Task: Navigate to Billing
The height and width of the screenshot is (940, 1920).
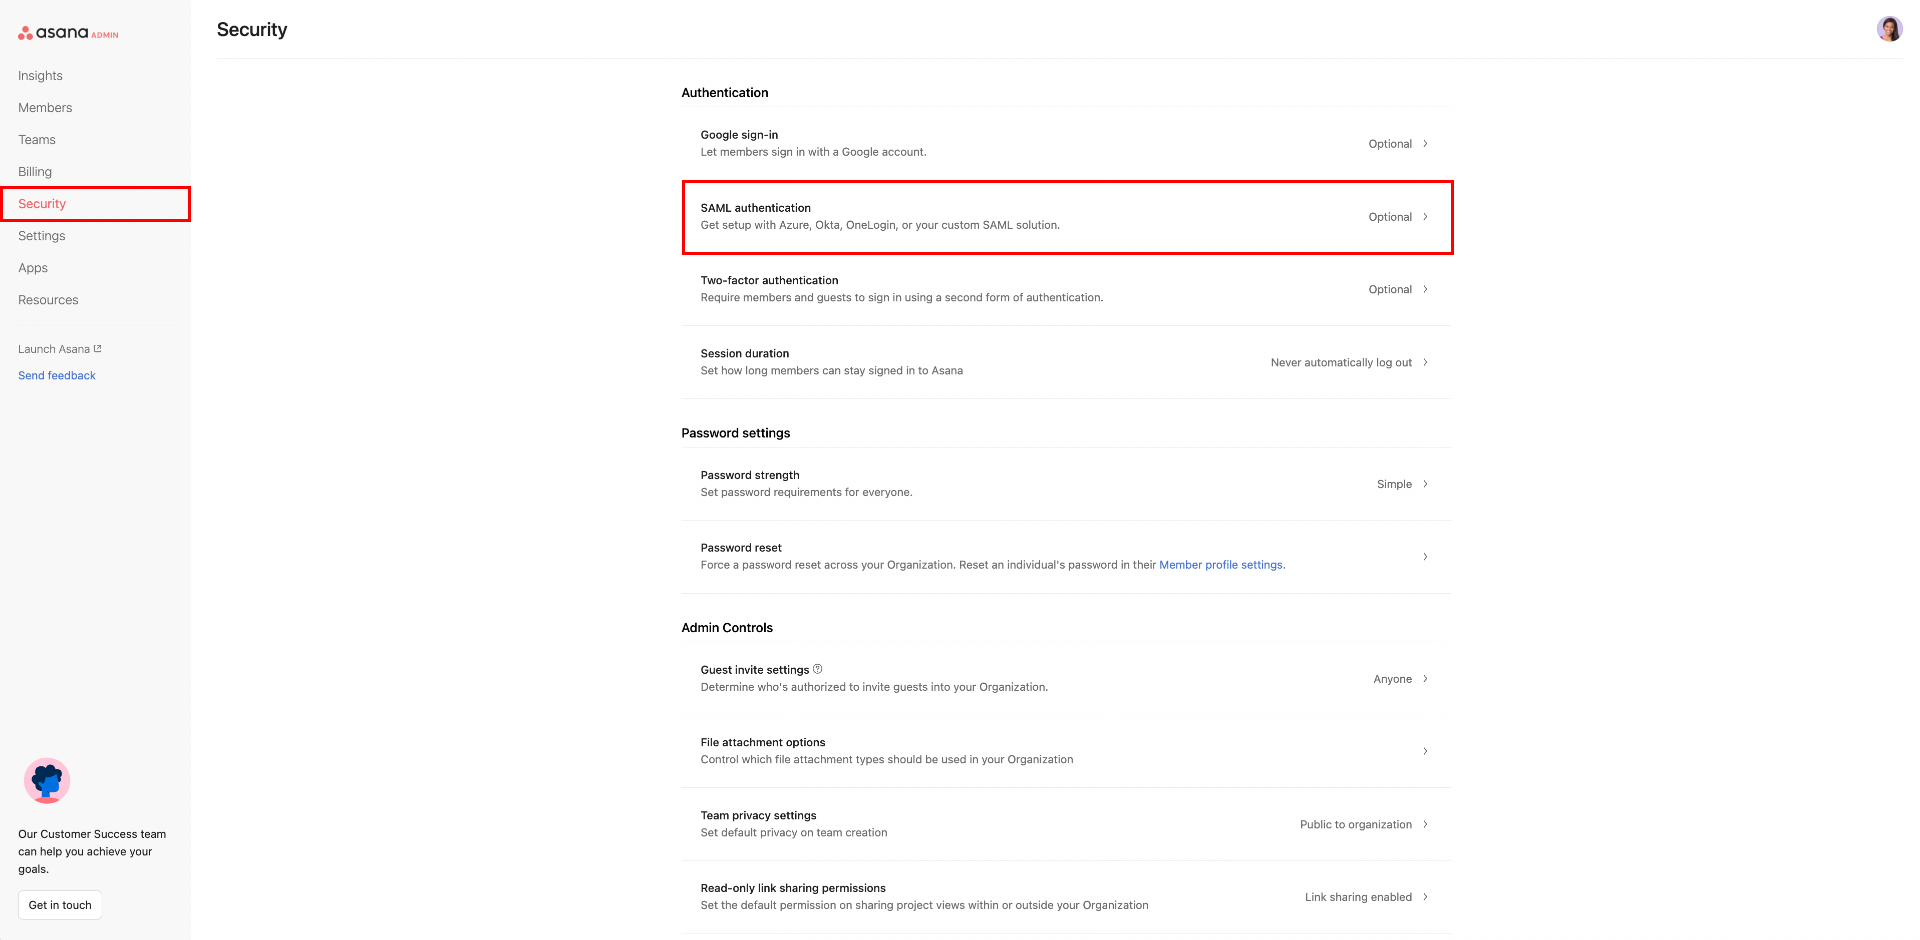Action: pyautogui.click(x=35, y=172)
